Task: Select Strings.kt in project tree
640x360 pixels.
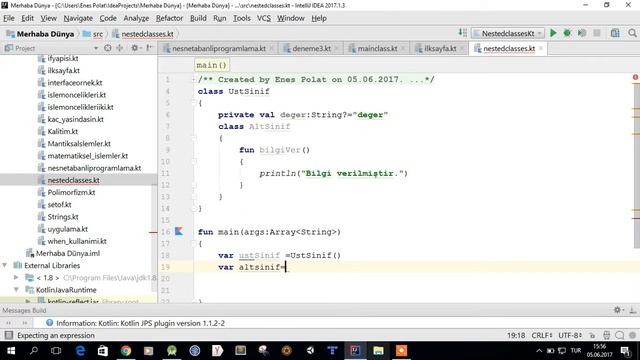Action: [x=62, y=217]
